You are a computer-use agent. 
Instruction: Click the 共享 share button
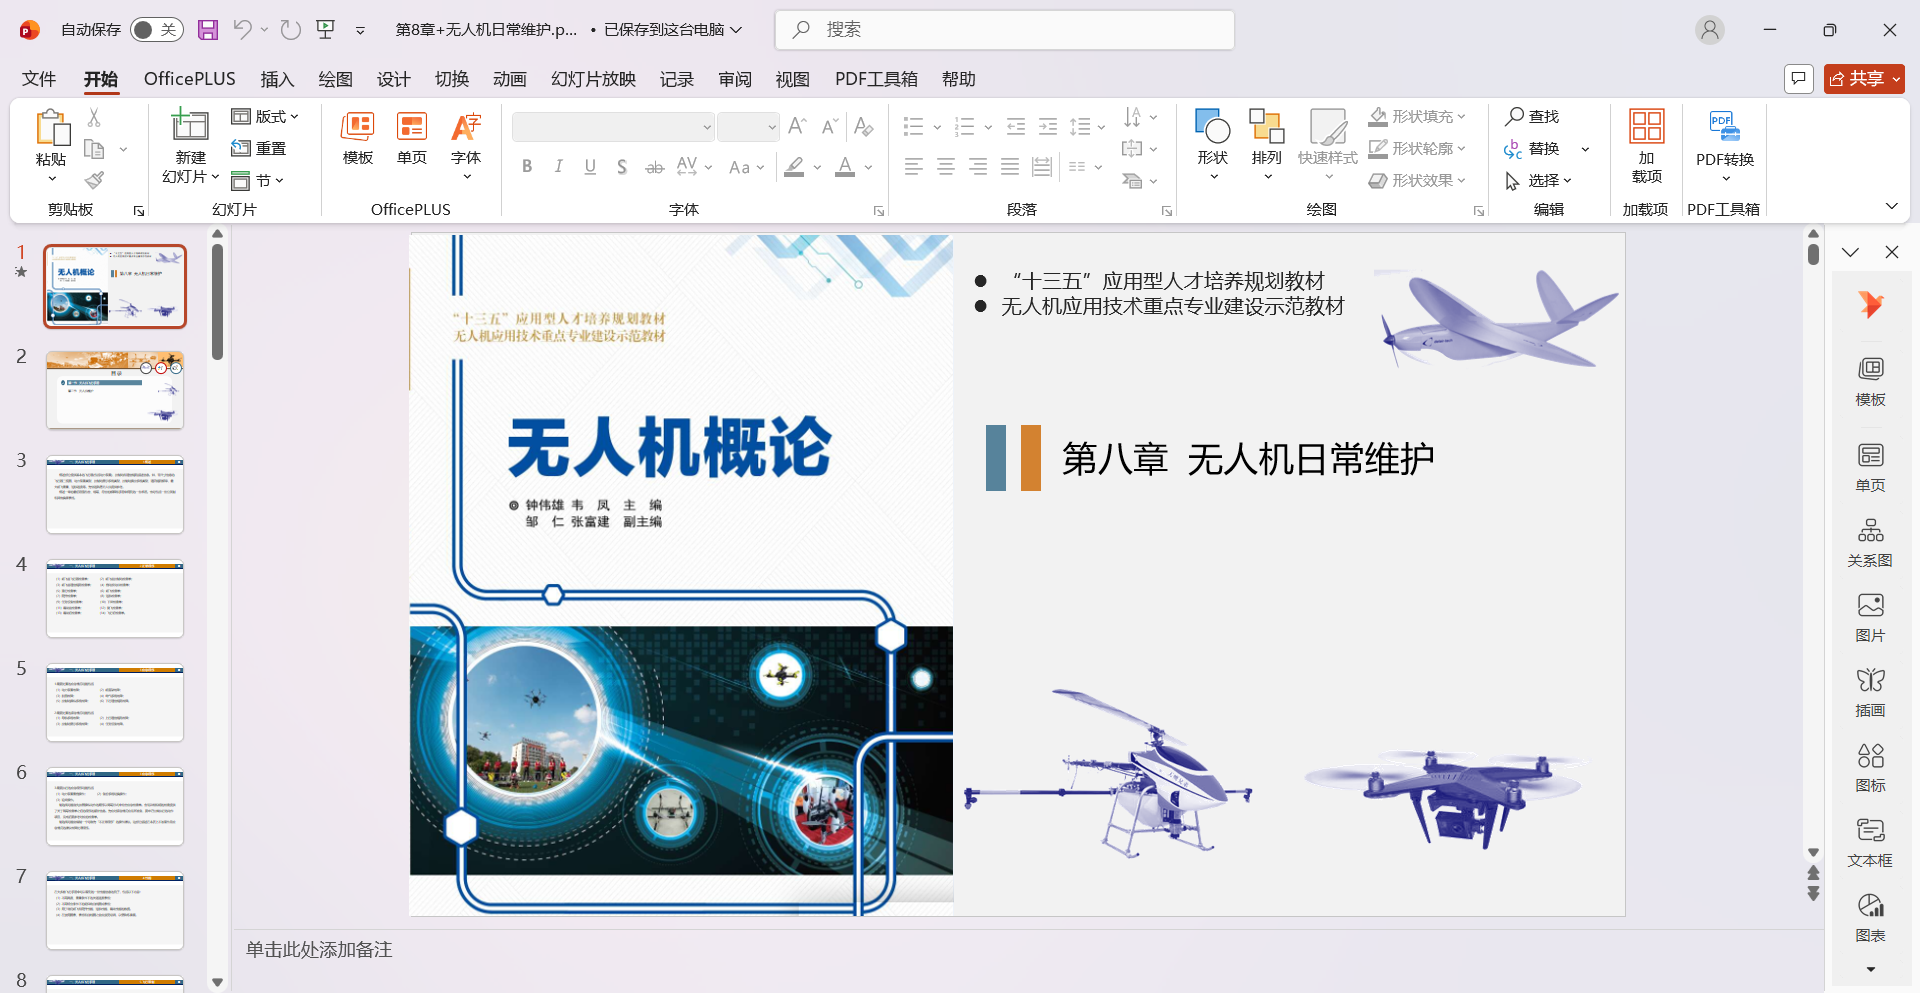(x=1864, y=78)
